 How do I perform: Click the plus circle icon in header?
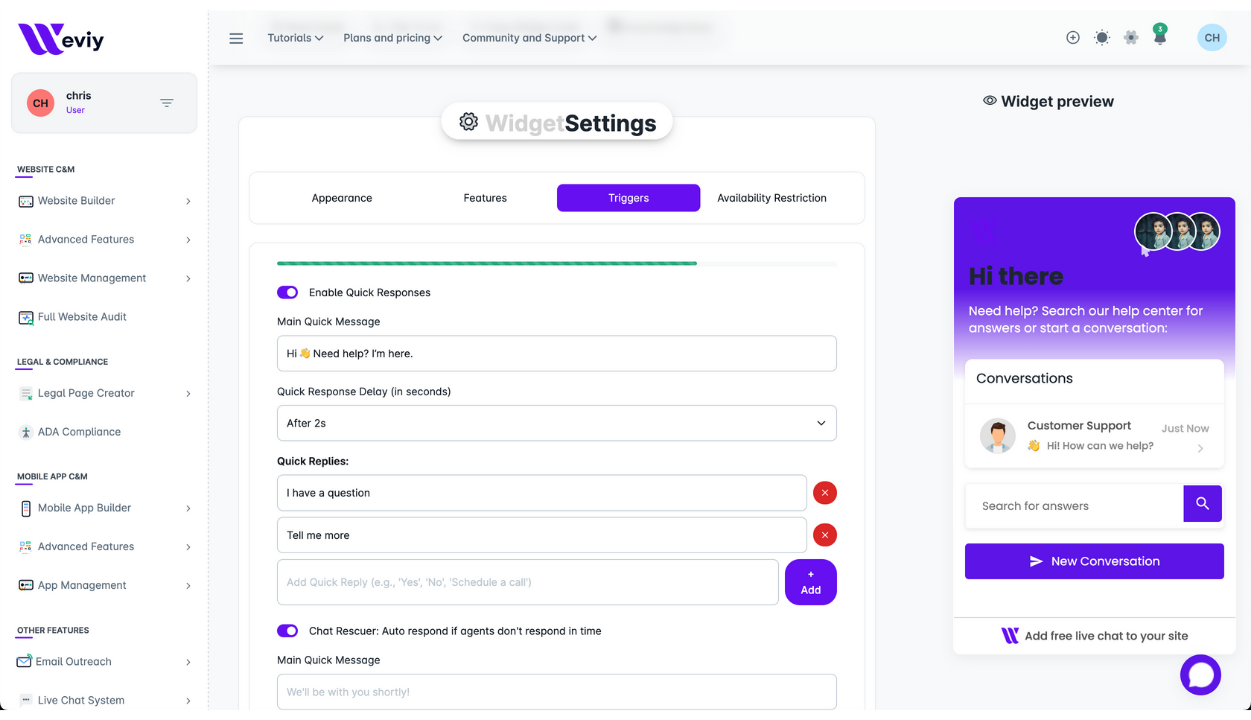(1072, 38)
